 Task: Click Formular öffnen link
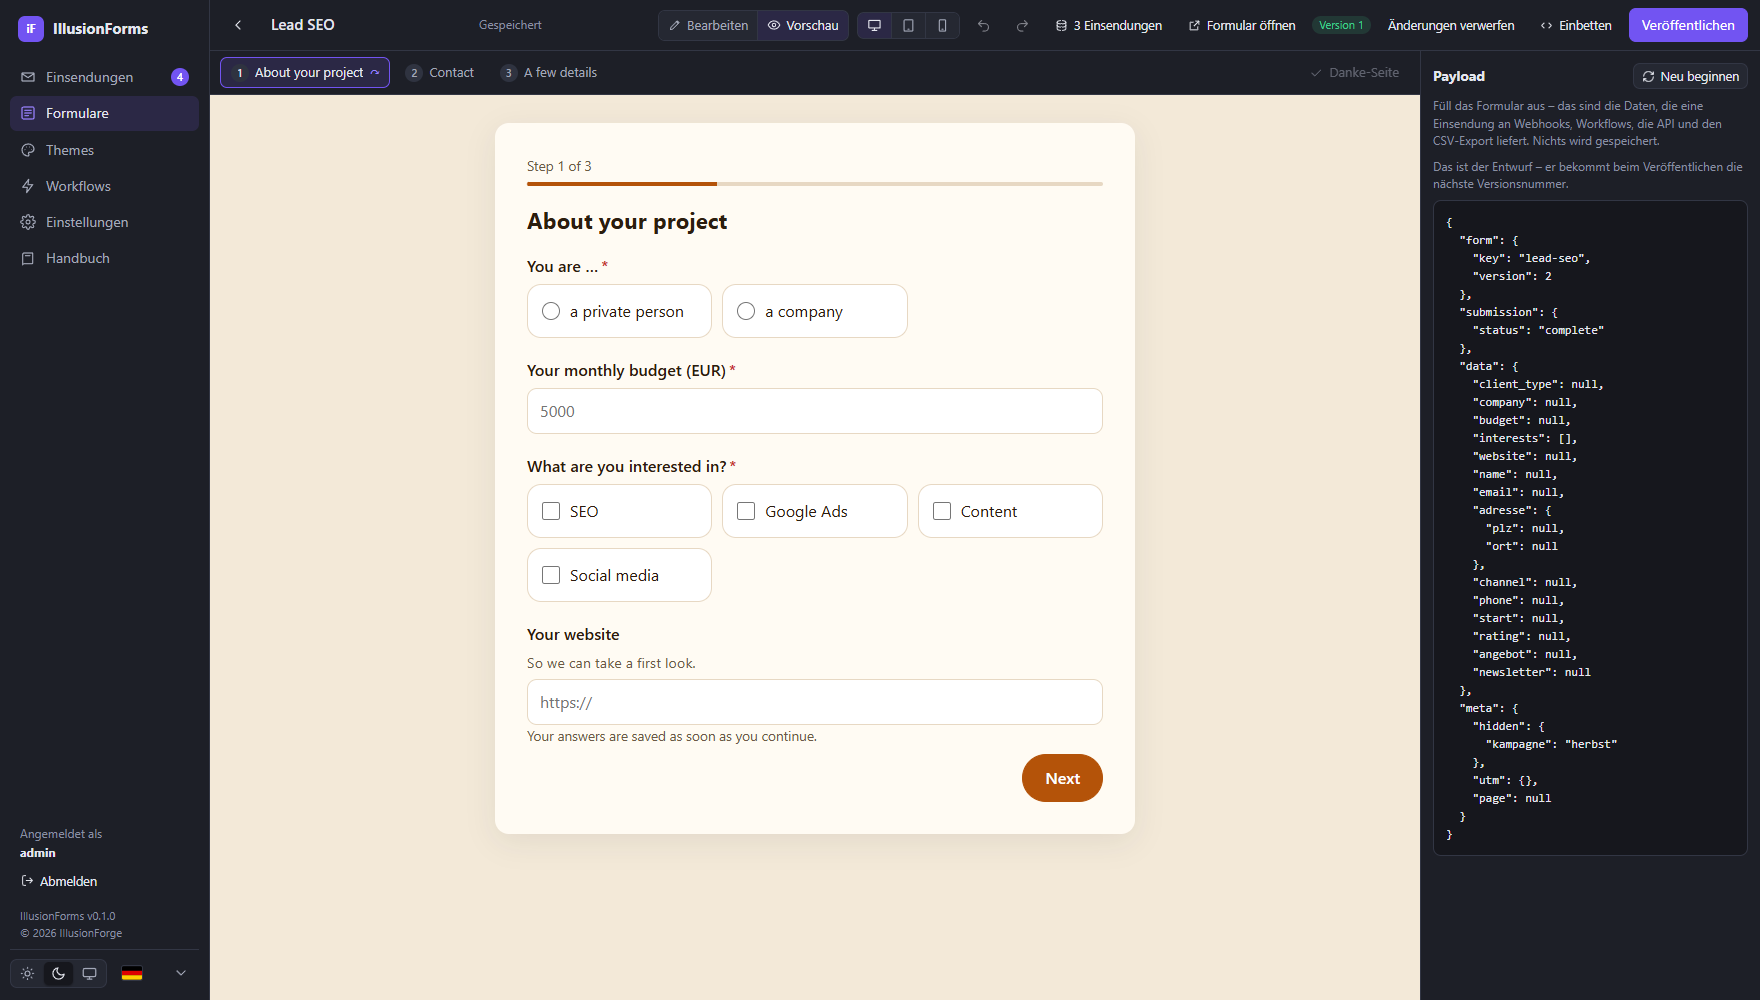click(x=1242, y=25)
